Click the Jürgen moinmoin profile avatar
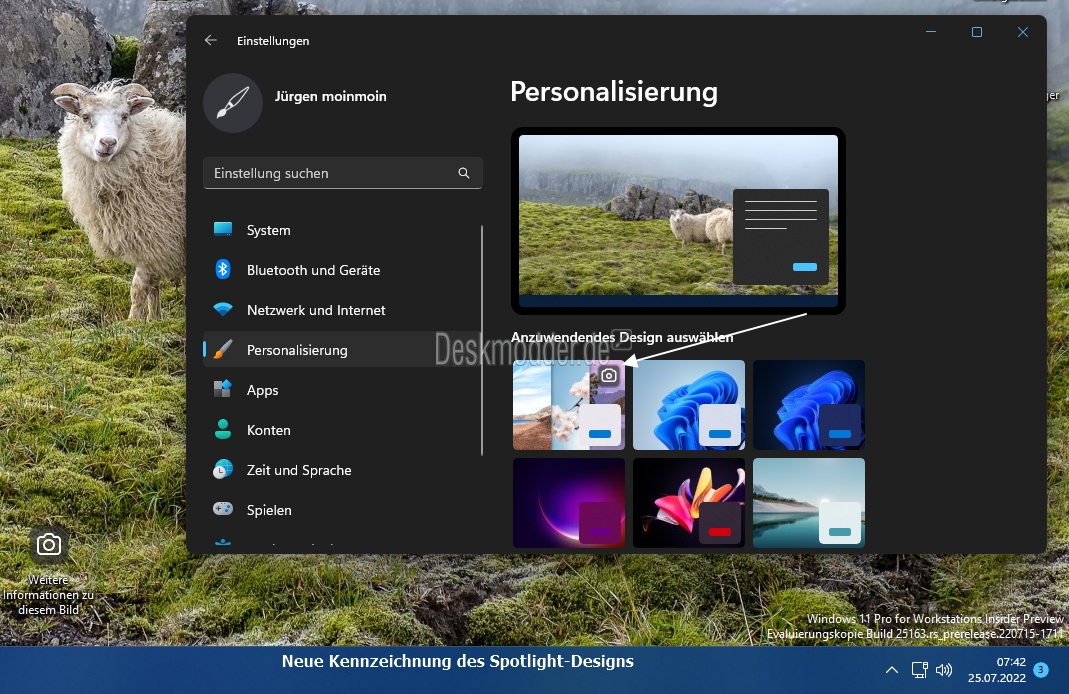 tap(233, 103)
